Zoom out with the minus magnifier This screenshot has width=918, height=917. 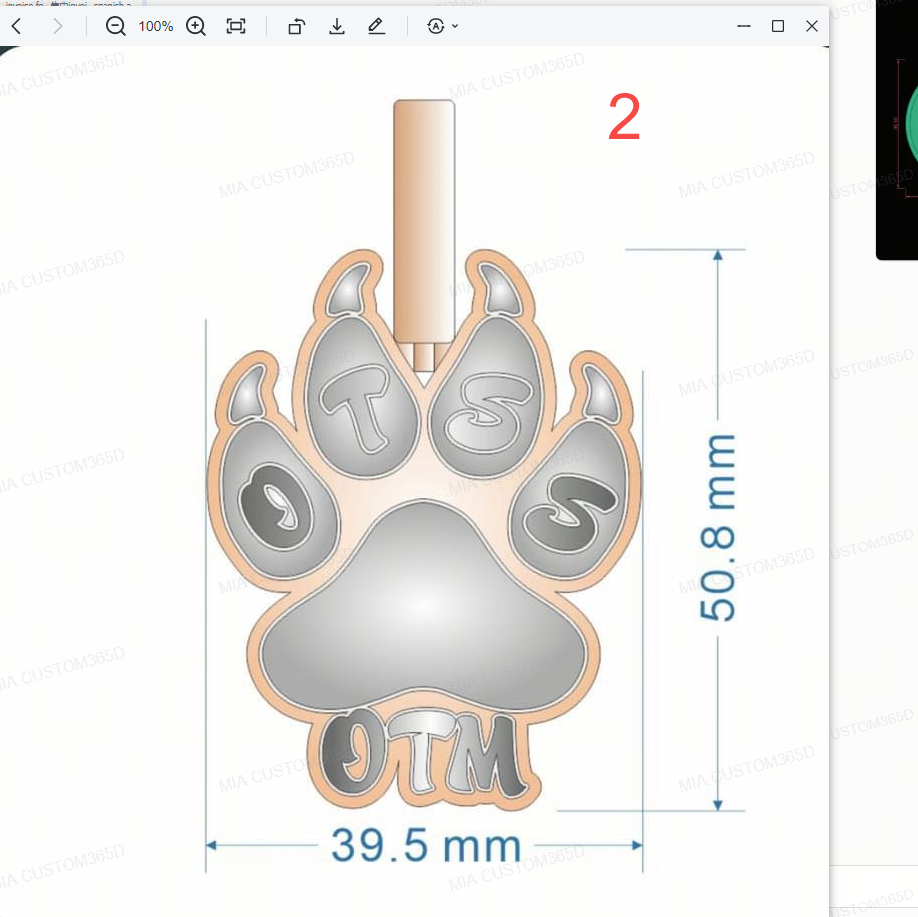(116, 26)
